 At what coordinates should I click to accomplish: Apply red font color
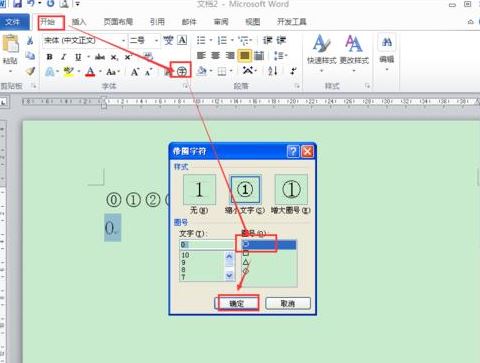pyautogui.click(x=90, y=71)
